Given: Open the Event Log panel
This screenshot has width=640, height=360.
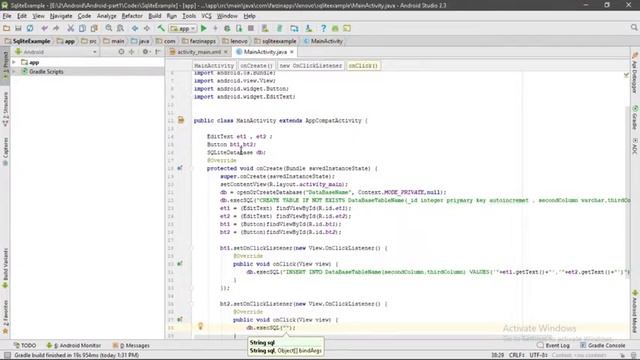Looking at the screenshot, I should pos(553,345).
